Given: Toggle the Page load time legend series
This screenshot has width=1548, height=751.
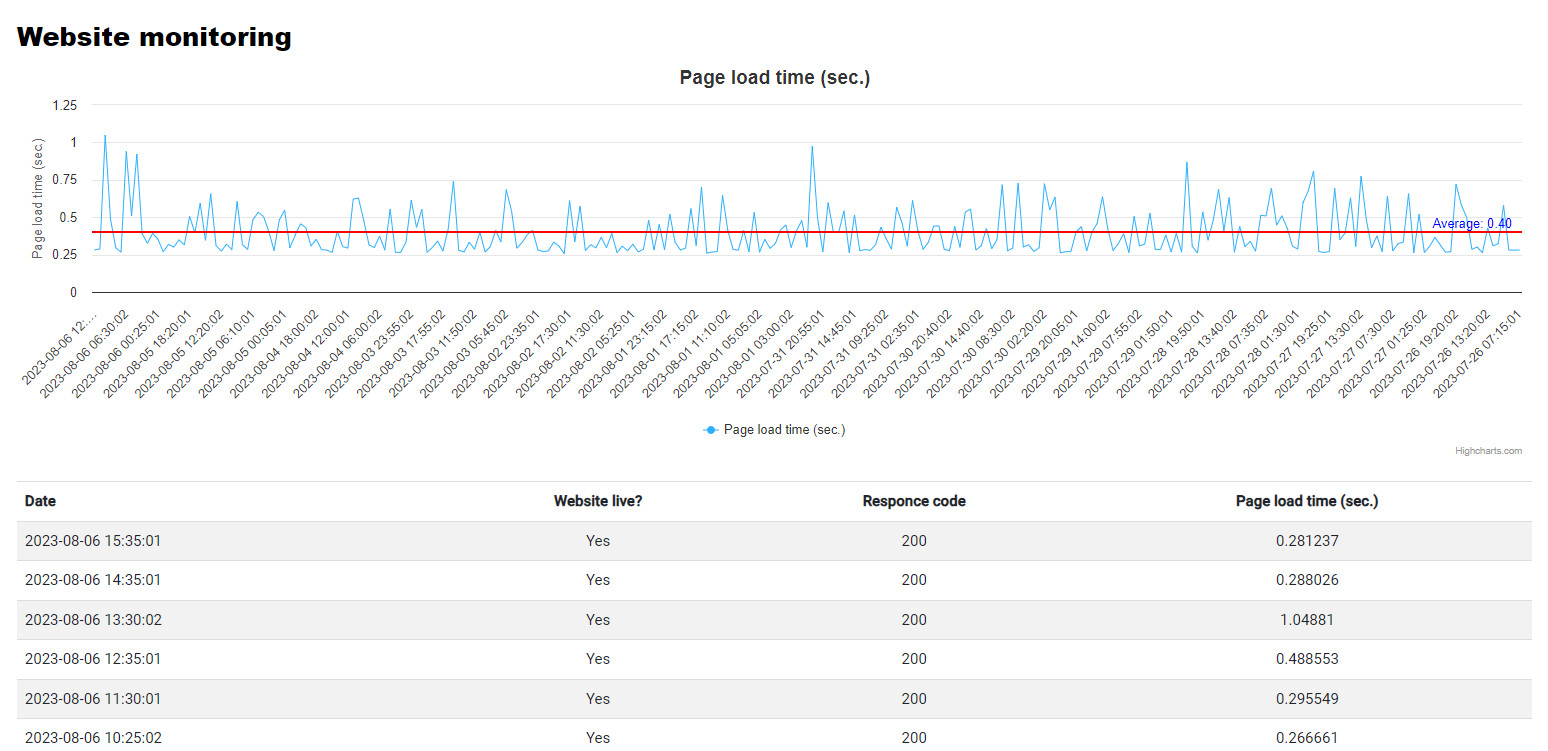Looking at the screenshot, I should 784,430.
